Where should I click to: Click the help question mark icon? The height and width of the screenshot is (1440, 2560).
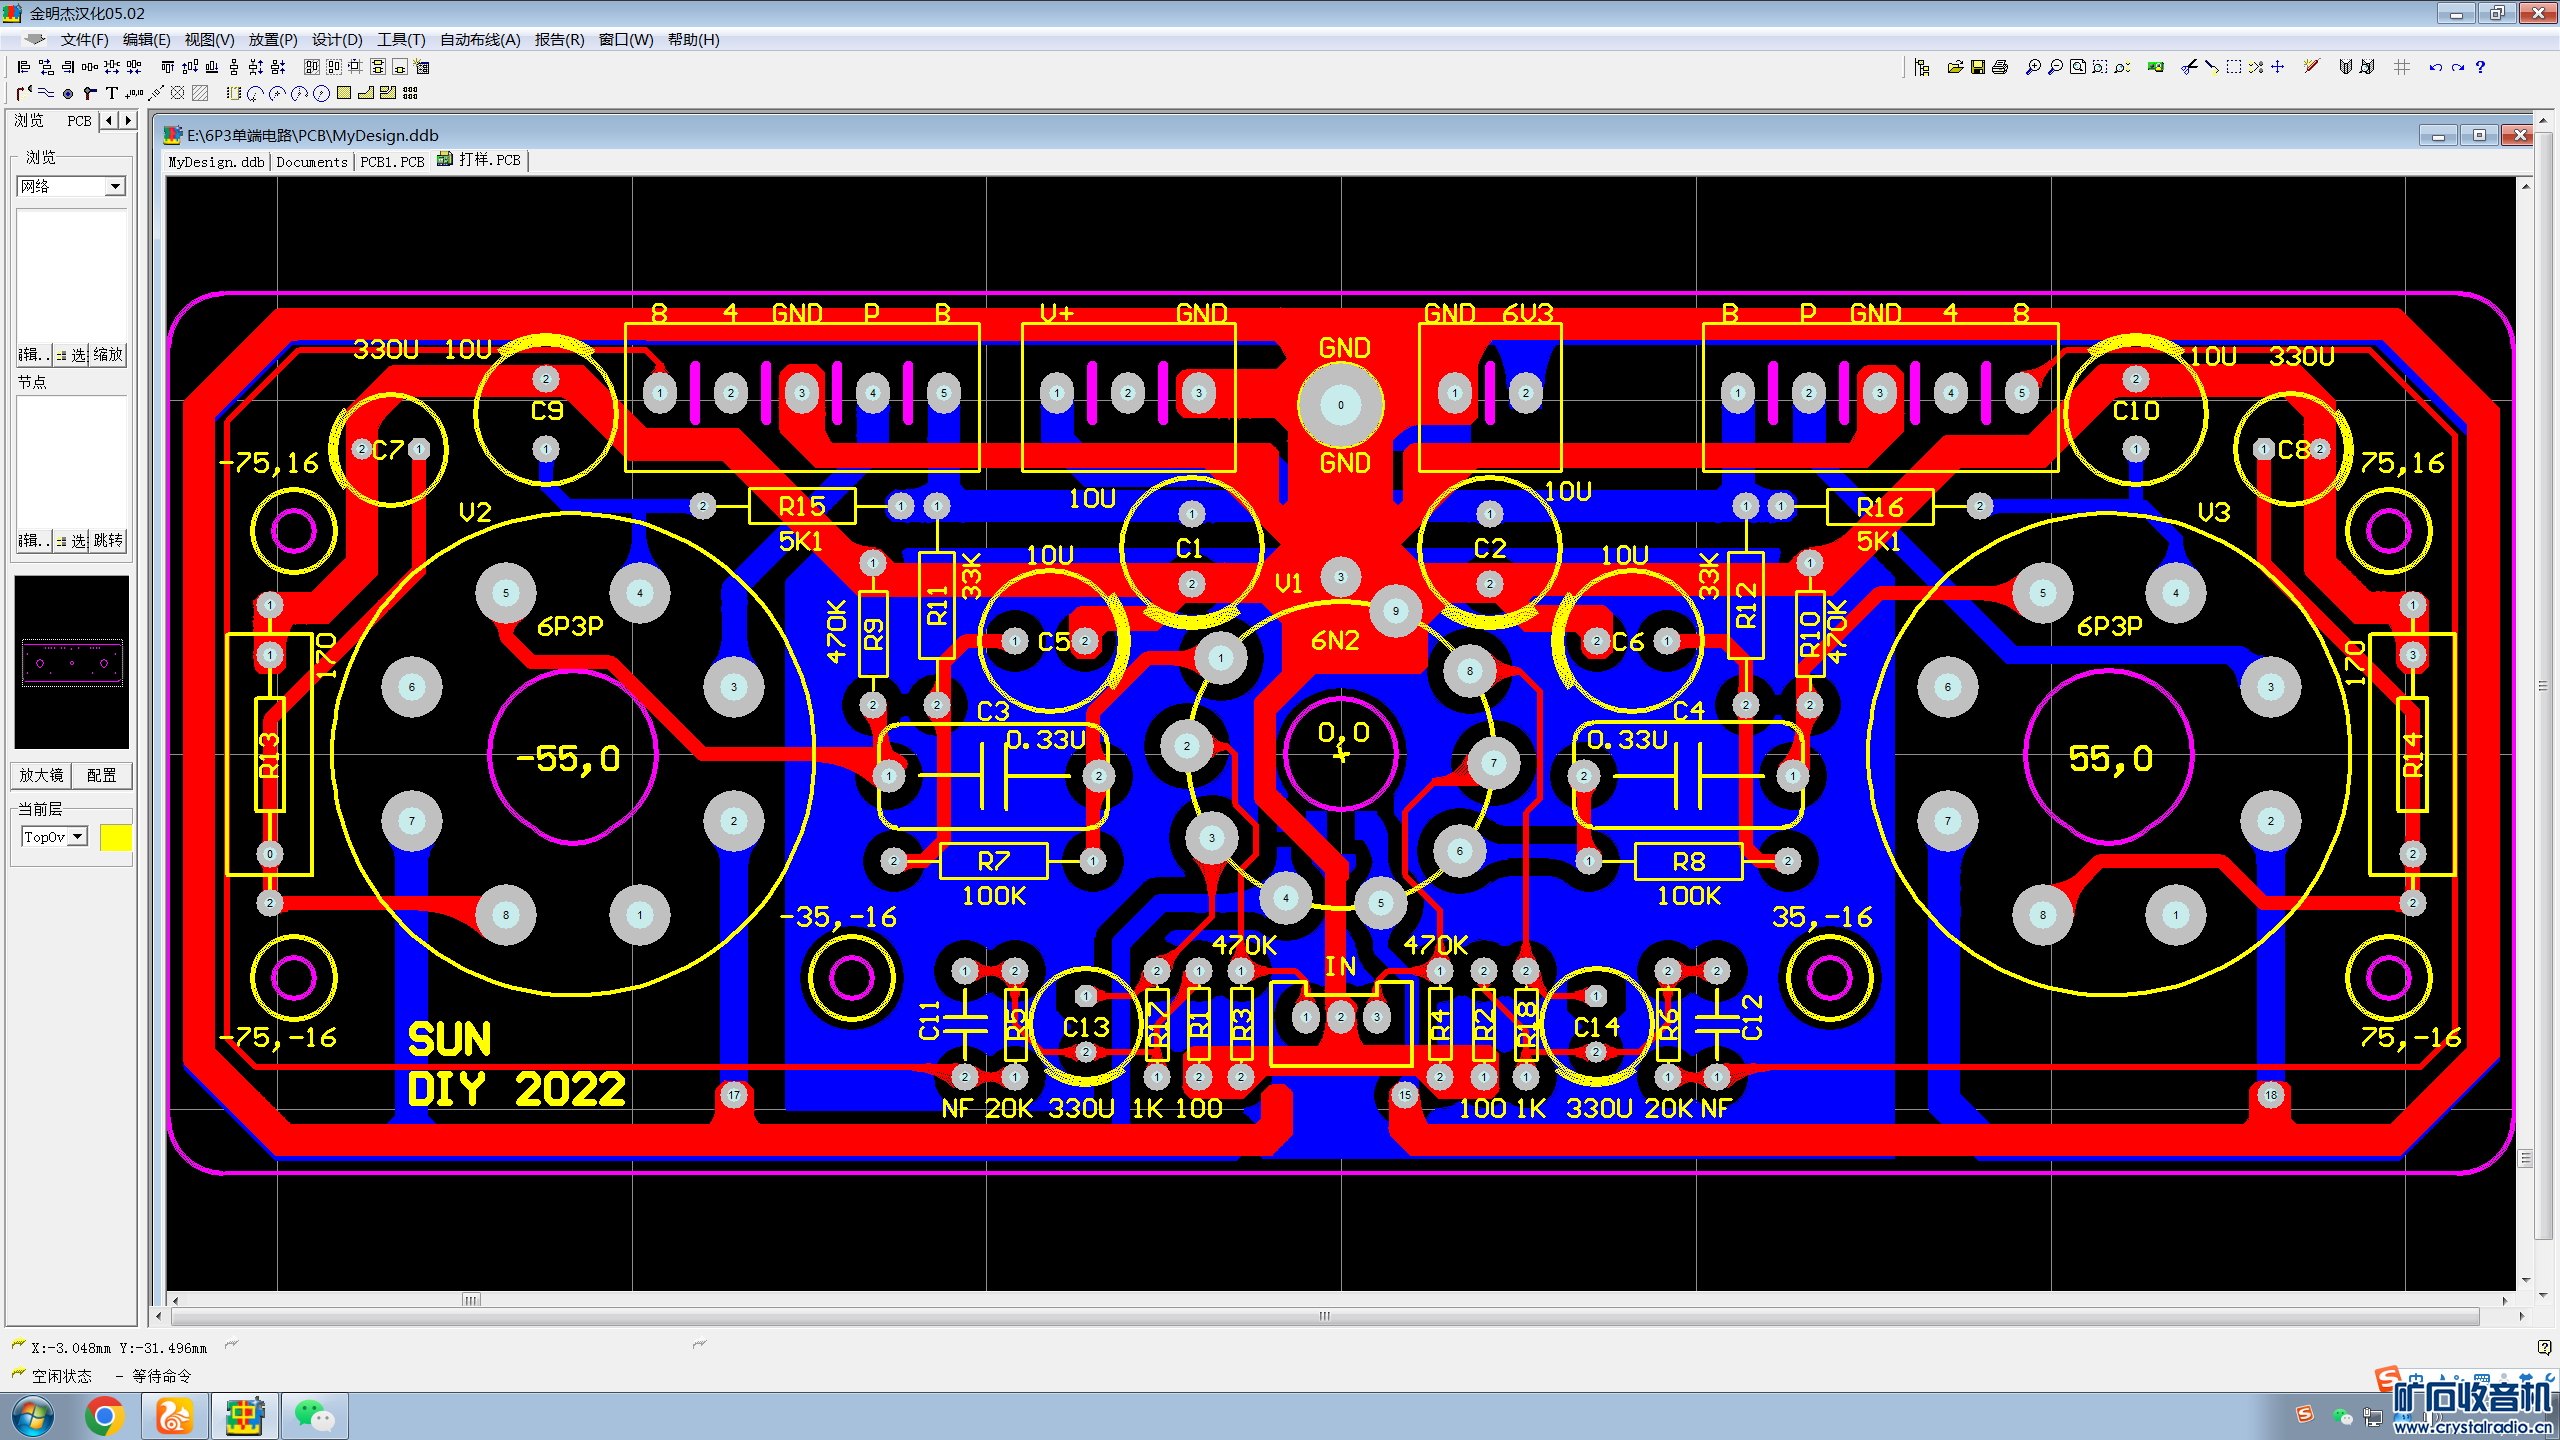(x=2480, y=67)
